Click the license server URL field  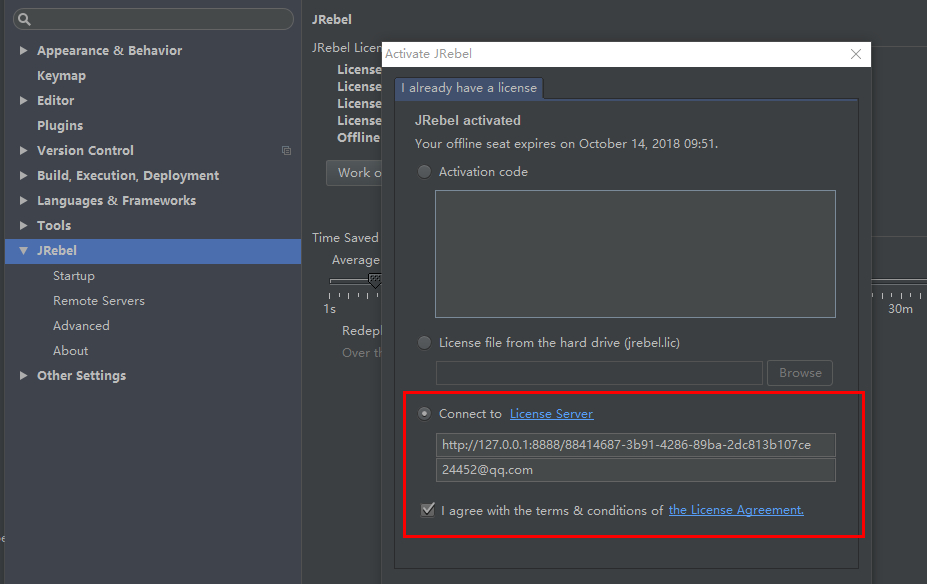(x=636, y=445)
